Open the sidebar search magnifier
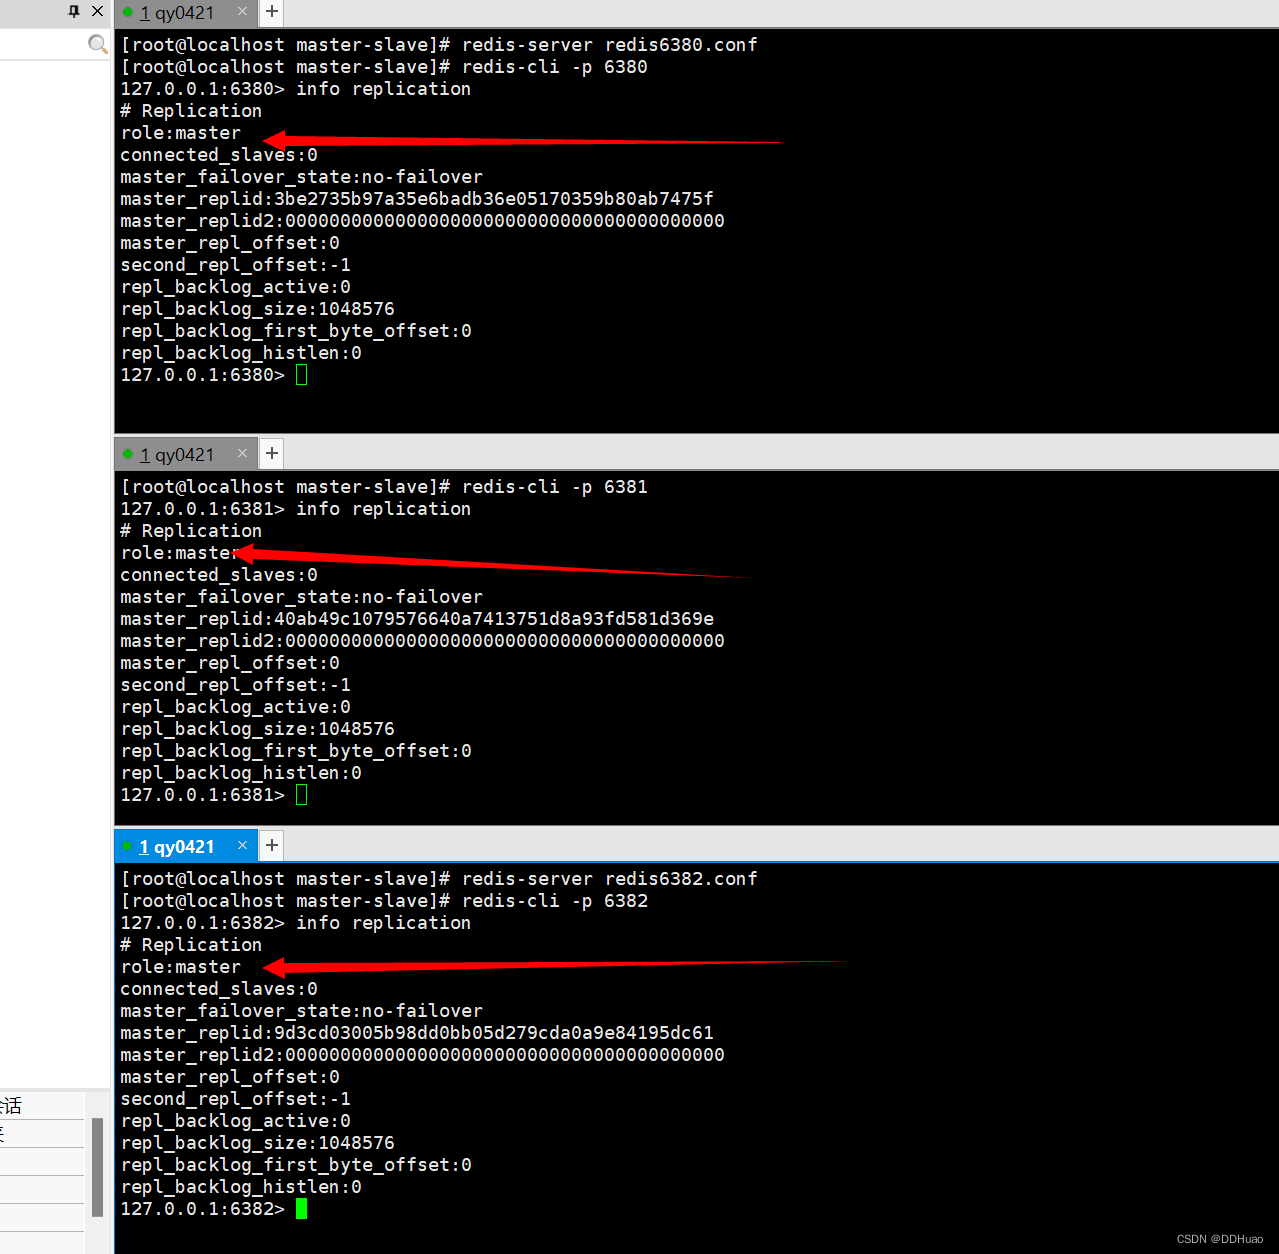 click(97, 44)
